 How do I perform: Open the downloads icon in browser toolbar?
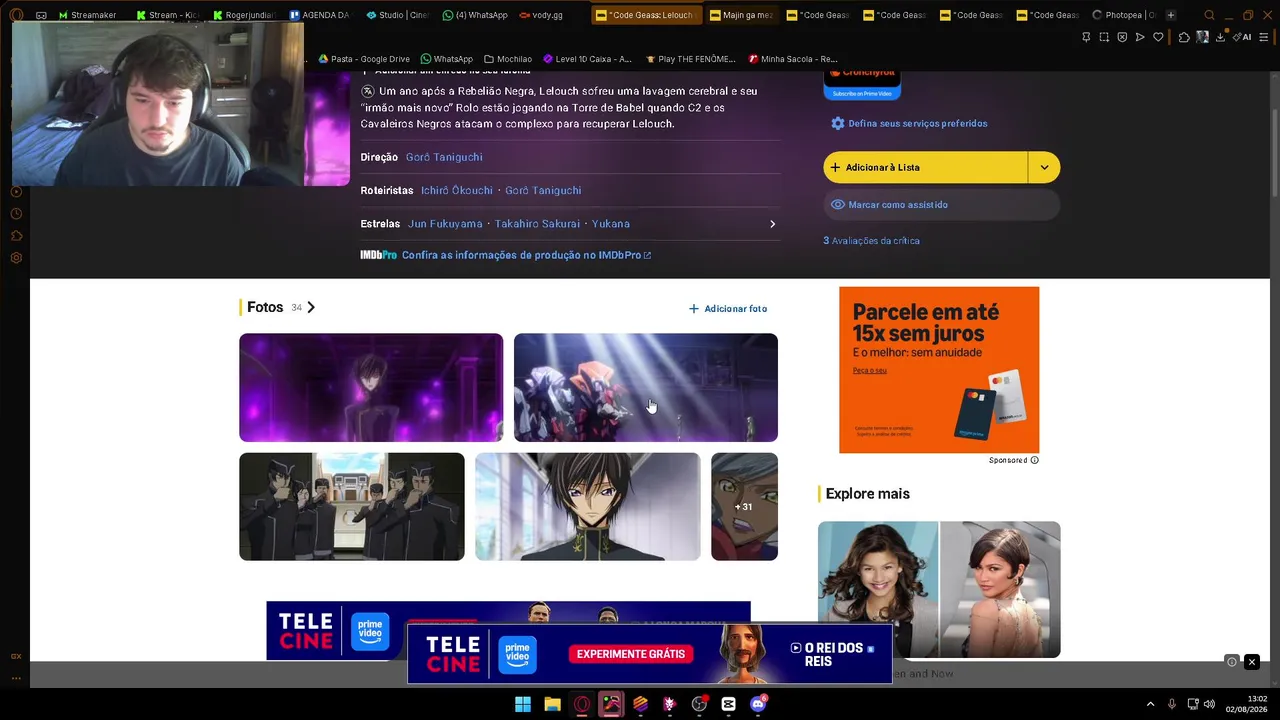pyautogui.click(x=1222, y=37)
